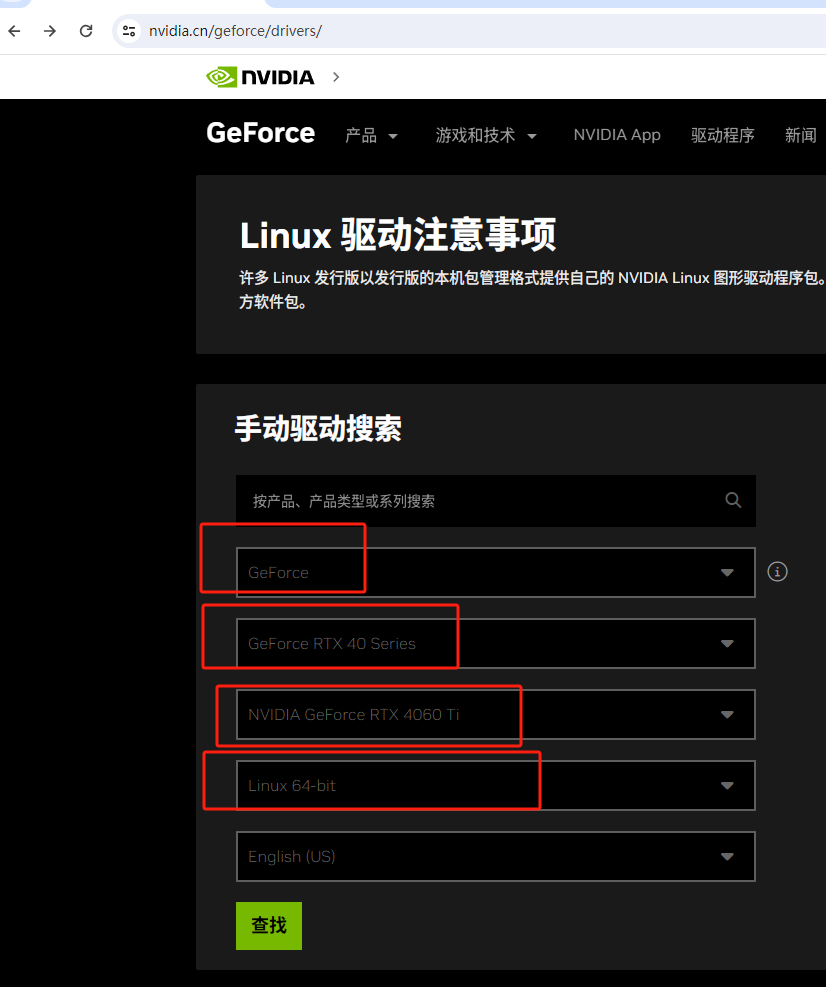The width and height of the screenshot is (826, 987).
Task: Click the 手动驱动搜索 heading
Action: (x=319, y=429)
